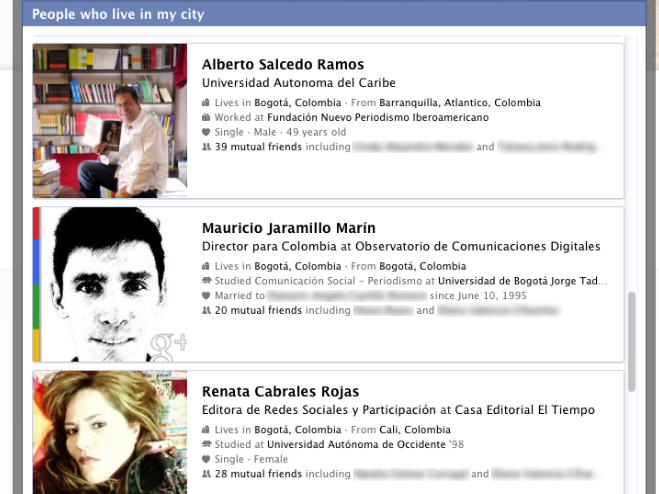Click heart relationship icon in Mauricio's card
Screen dimensions: 659x494
[206, 296]
